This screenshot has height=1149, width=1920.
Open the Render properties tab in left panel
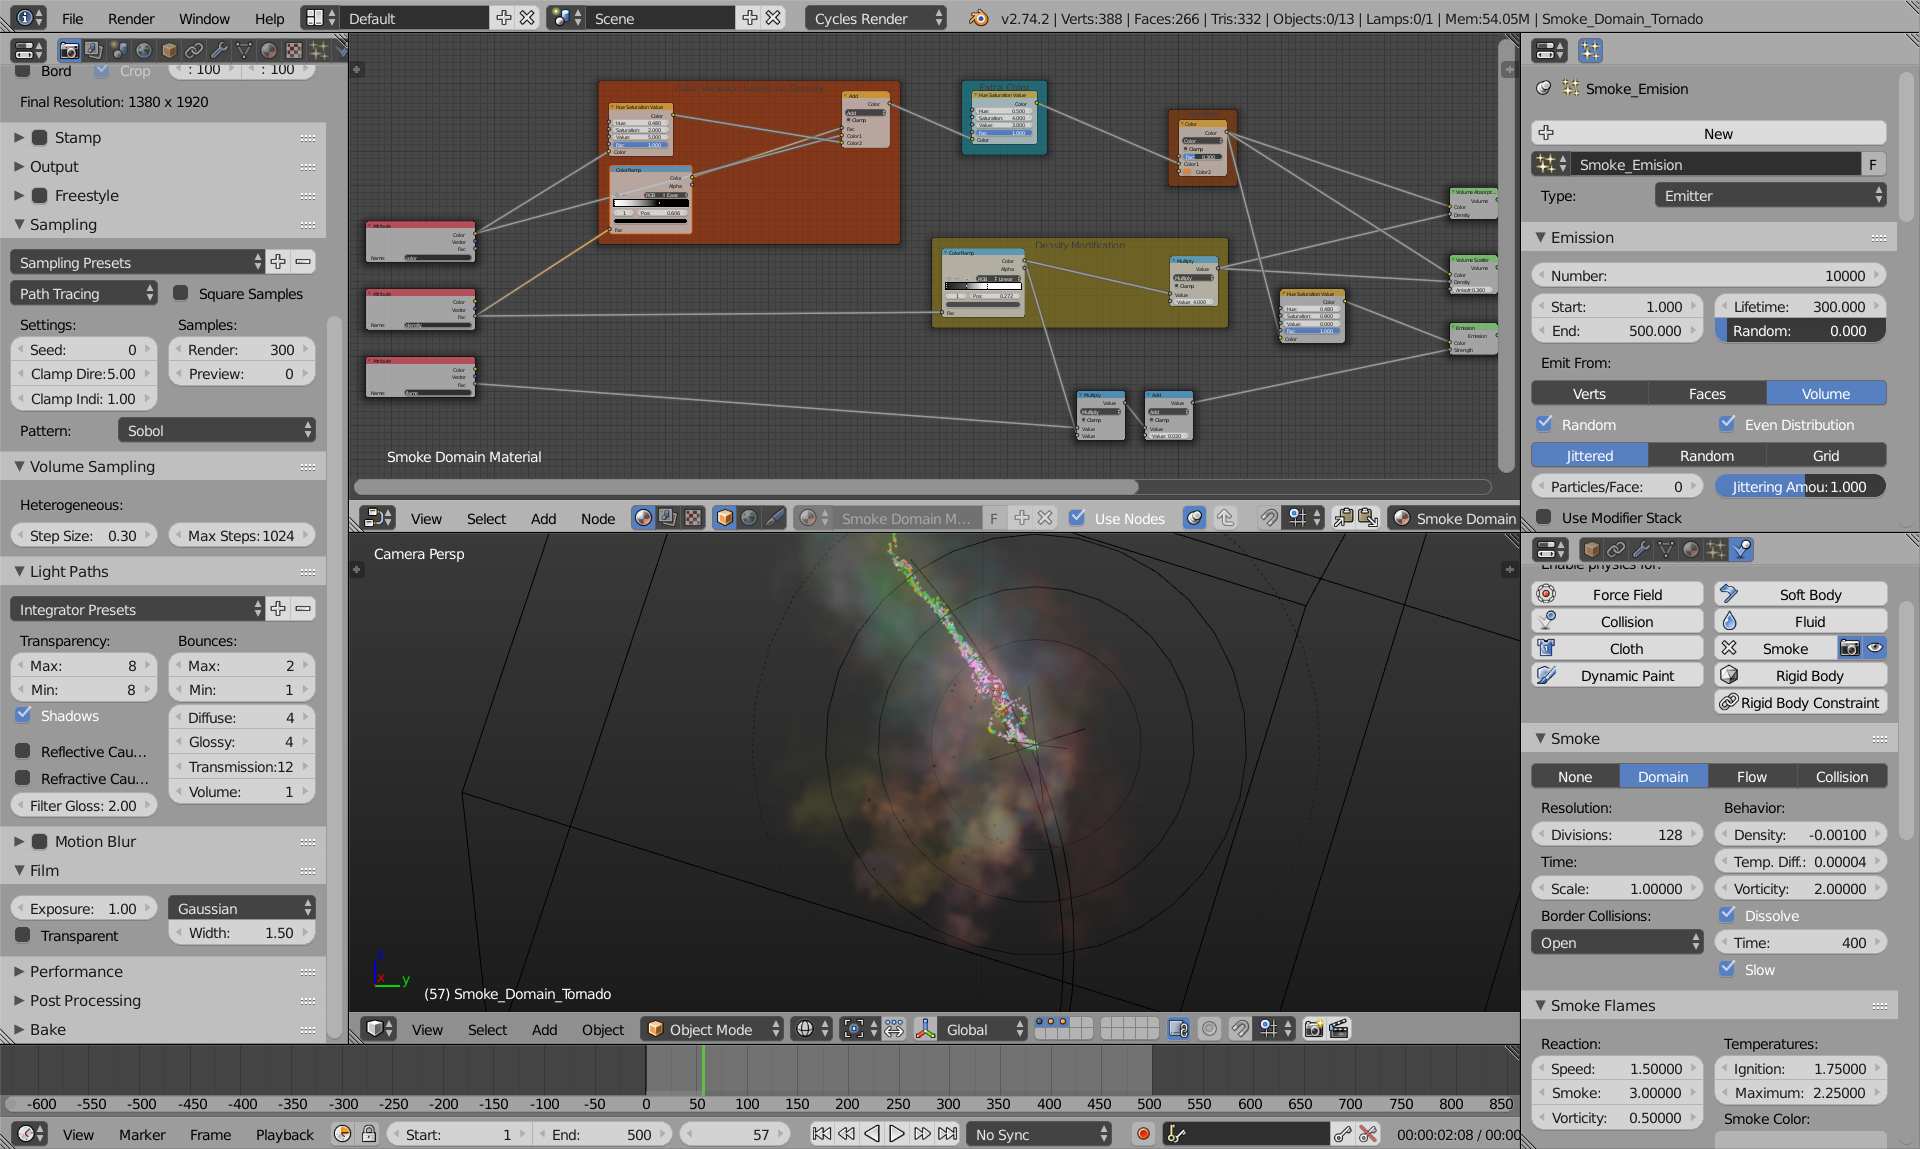click(x=69, y=50)
